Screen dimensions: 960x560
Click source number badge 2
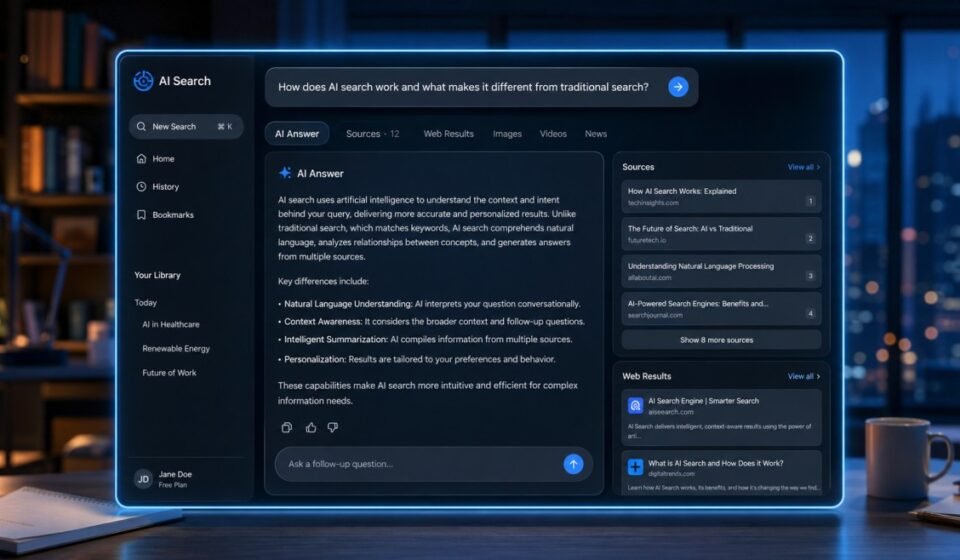coord(810,239)
